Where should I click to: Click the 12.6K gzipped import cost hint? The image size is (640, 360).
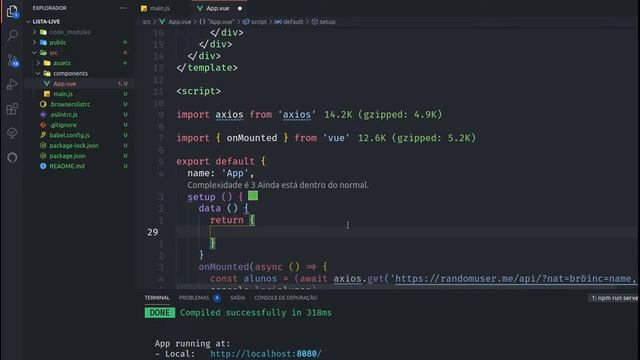click(417, 138)
